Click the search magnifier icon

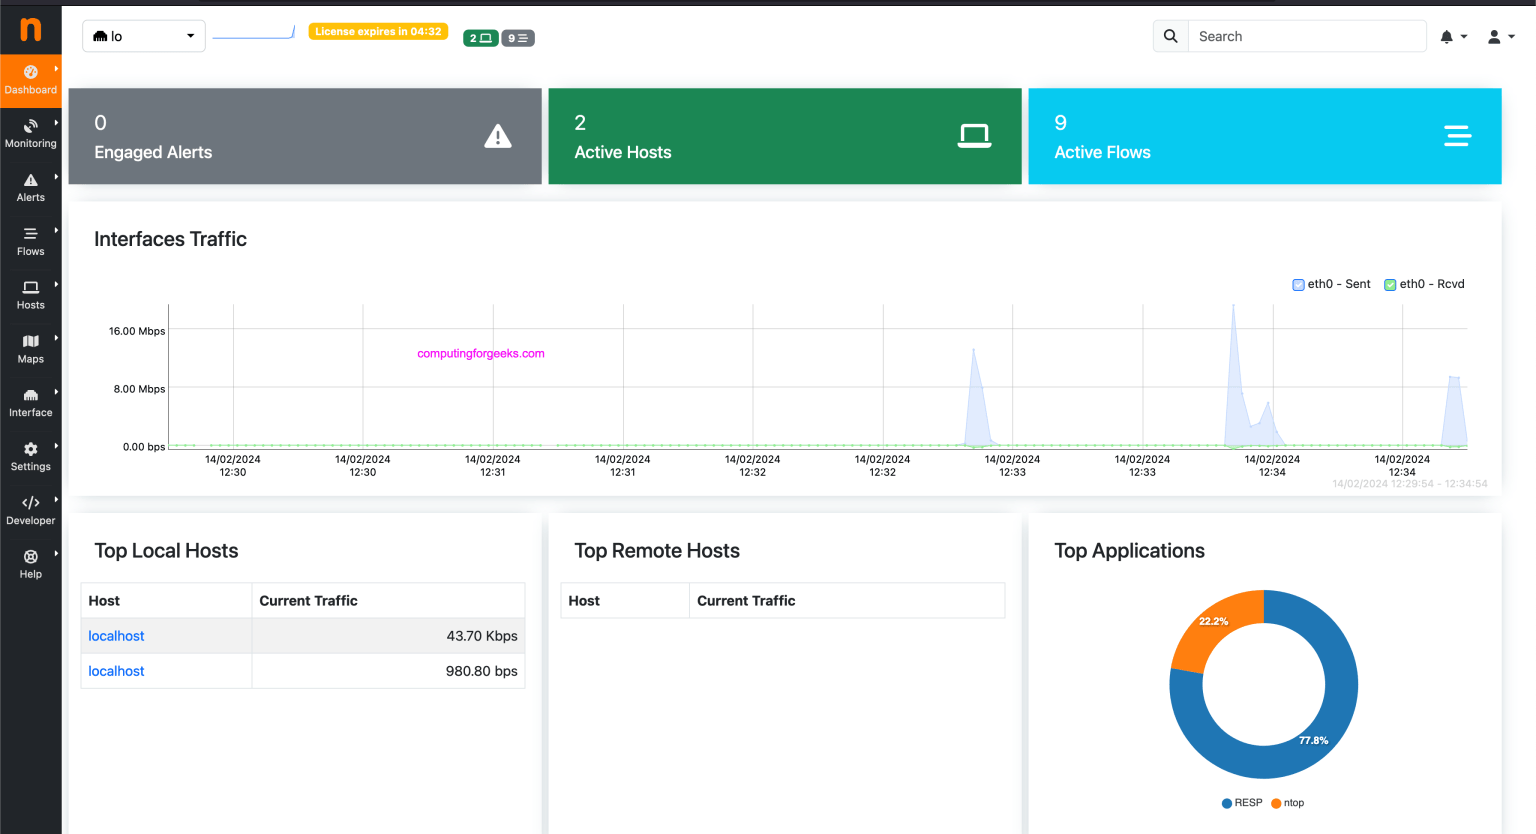point(1170,36)
